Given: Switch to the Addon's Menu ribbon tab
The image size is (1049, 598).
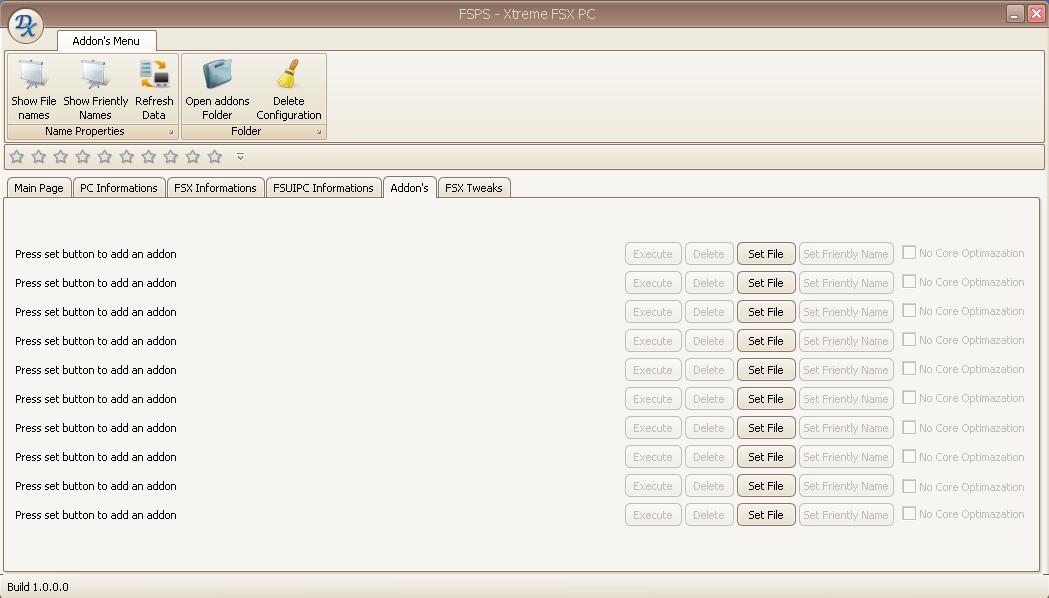Looking at the screenshot, I should [106, 41].
